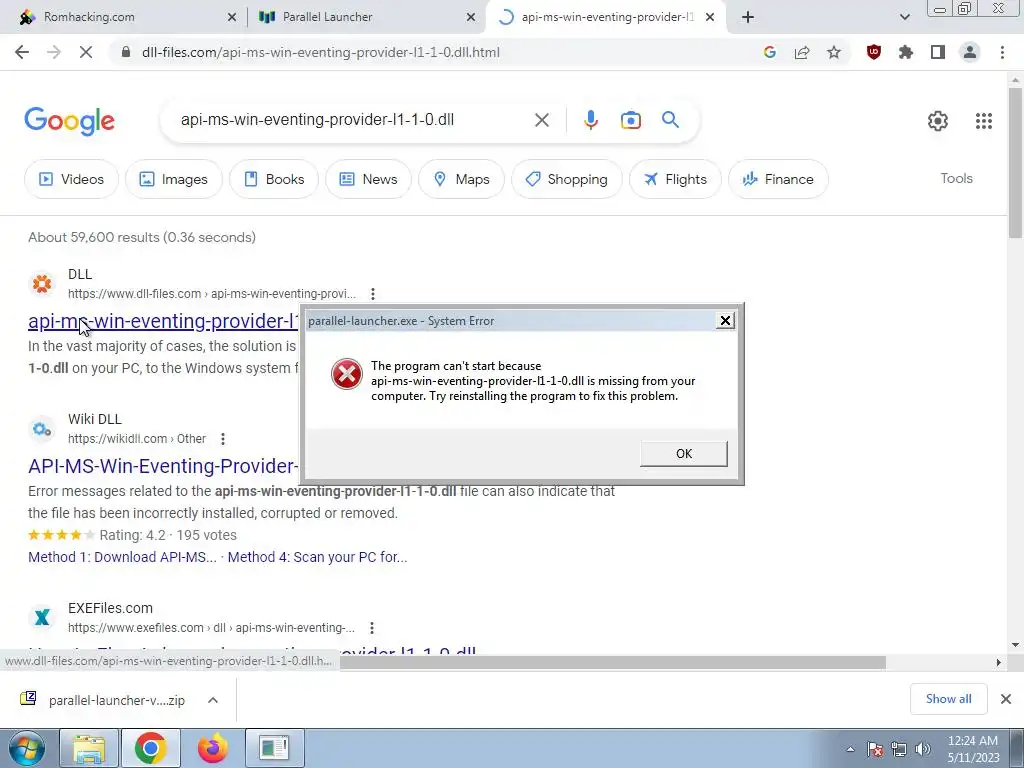Switch to the Parallel Launcher tab
Image resolution: width=1024 pixels, height=768 pixels.
pos(327,17)
